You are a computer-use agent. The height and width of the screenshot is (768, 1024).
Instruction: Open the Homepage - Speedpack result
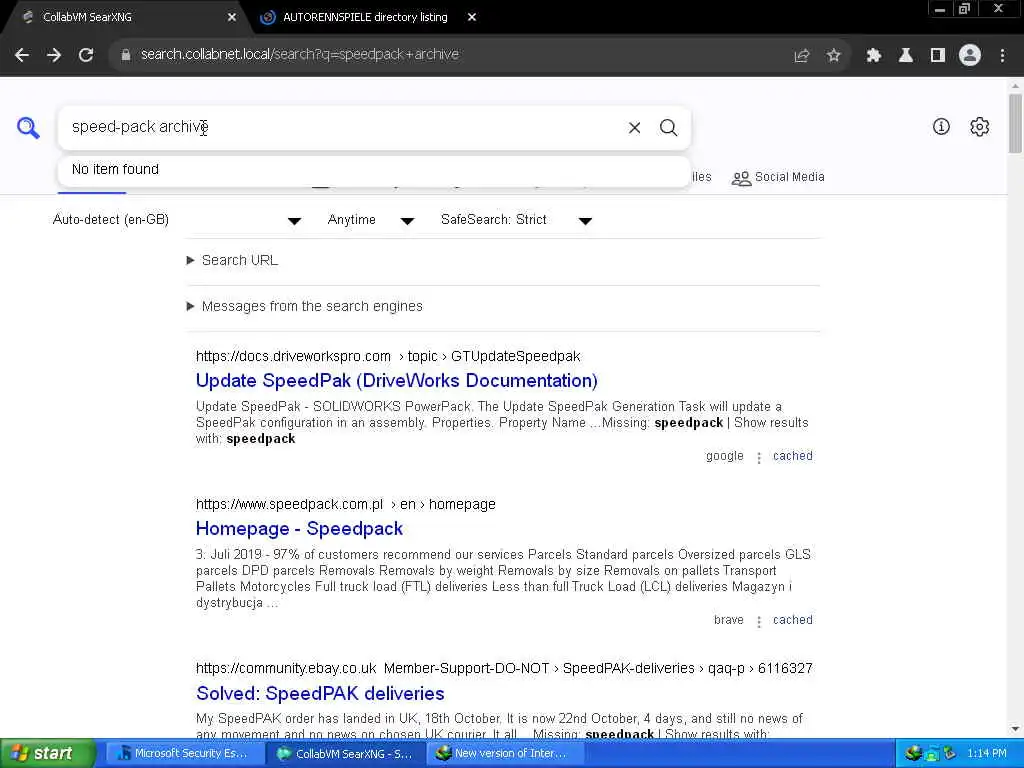[299, 528]
